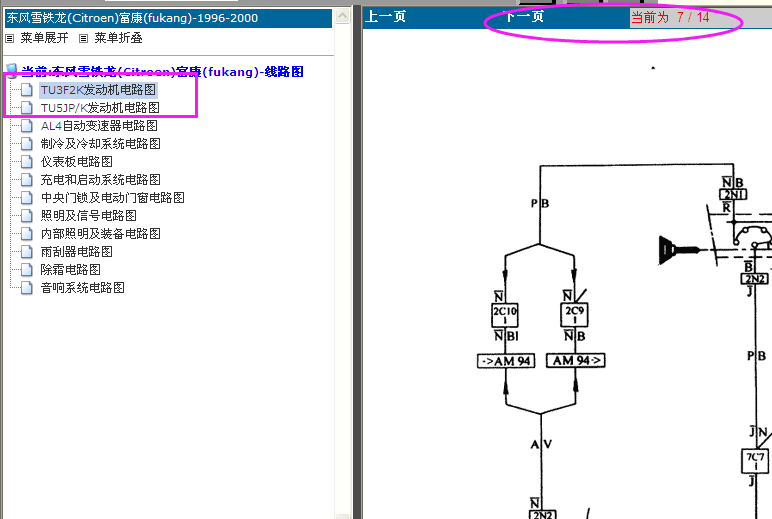Select 仪表板电路图 entry
772x519 pixels.
pos(76,162)
